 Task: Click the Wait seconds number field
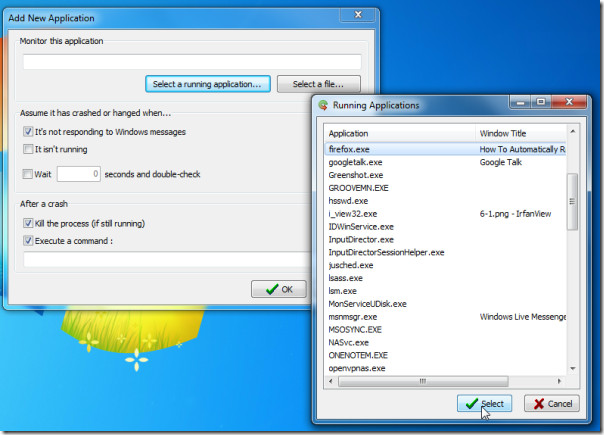point(79,174)
